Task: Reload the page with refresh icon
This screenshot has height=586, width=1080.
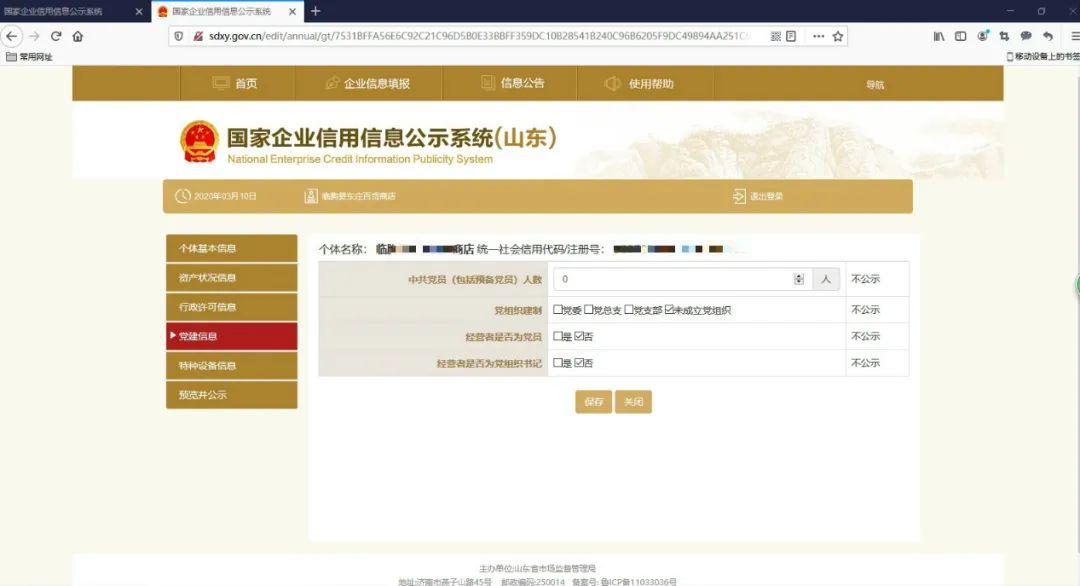Action: point(56,36)
